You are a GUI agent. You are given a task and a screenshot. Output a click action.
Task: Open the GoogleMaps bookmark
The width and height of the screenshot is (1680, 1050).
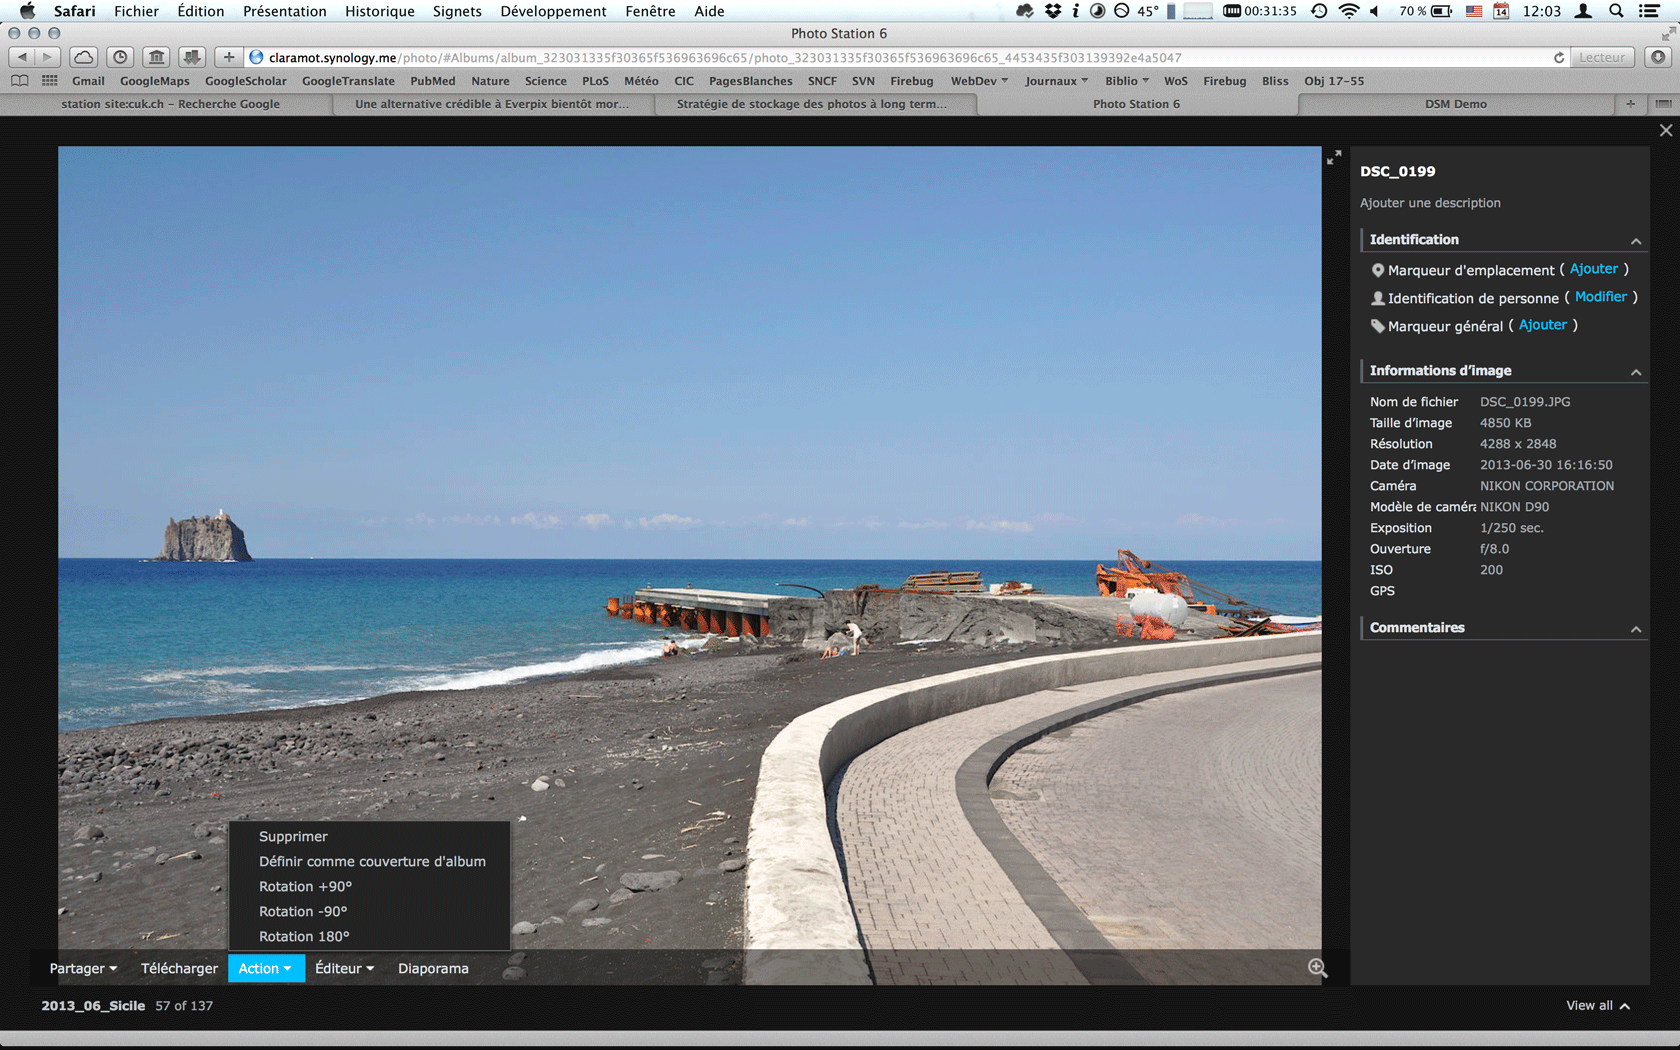coord(154,81)
